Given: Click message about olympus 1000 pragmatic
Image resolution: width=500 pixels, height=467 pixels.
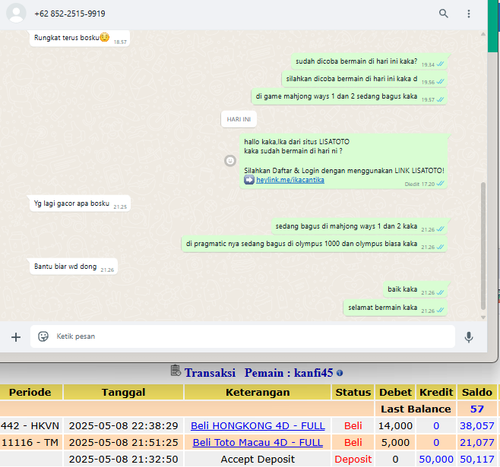Looking at the screenshot, I should (x=314, y=244).
